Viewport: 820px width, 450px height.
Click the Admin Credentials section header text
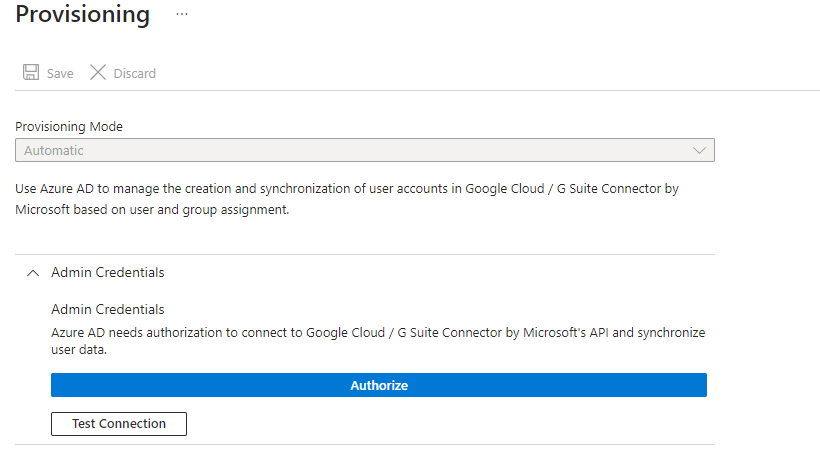pos(107,272)
